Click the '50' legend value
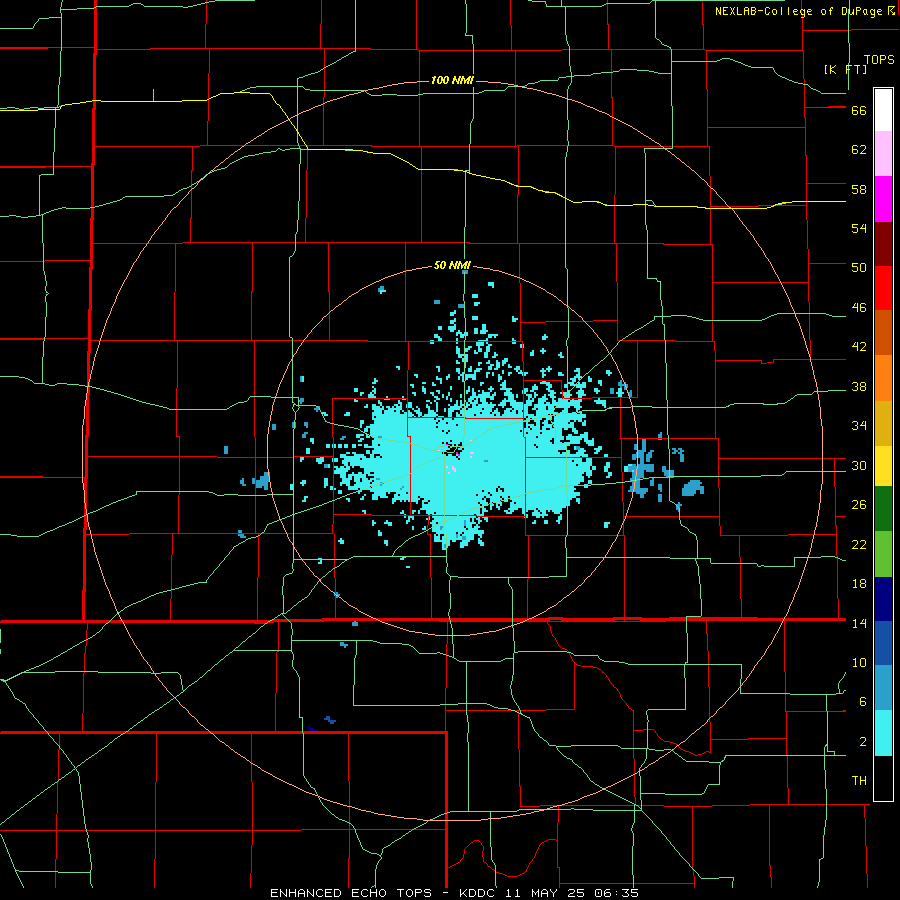The width and height of the screenshot is (900, 900). pyautogui.click(x=859, y=268)
